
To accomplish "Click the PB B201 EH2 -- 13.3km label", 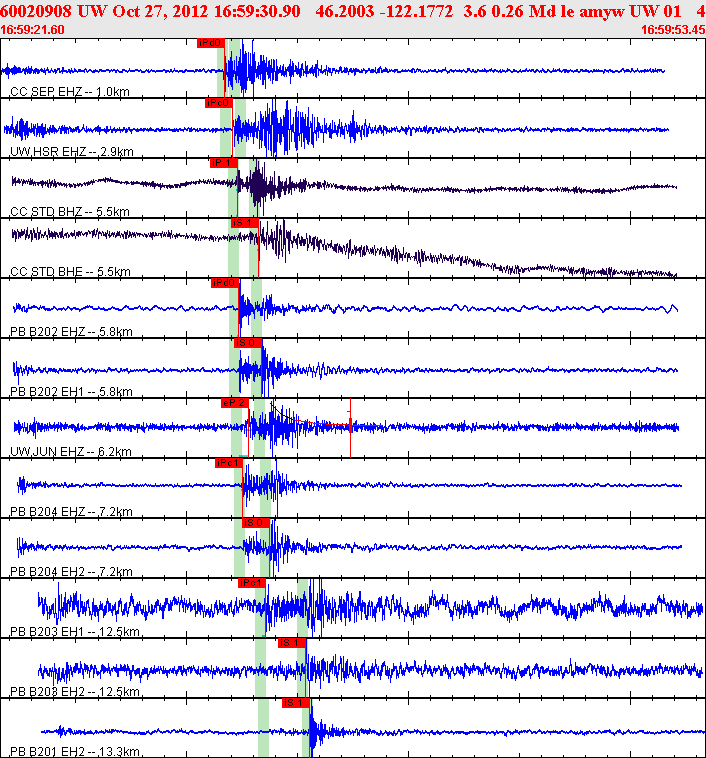I will (75, 751).
